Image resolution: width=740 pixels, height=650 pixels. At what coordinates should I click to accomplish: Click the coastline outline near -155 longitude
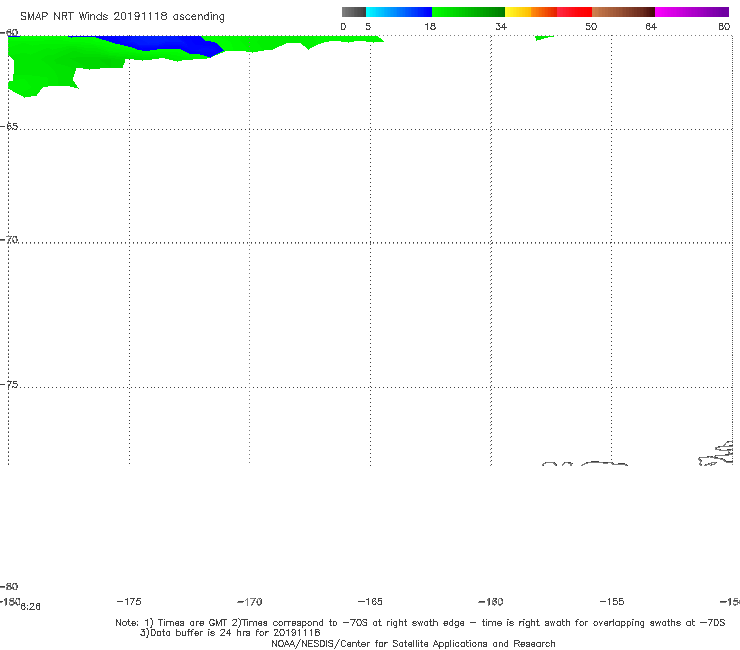point(604,464)
